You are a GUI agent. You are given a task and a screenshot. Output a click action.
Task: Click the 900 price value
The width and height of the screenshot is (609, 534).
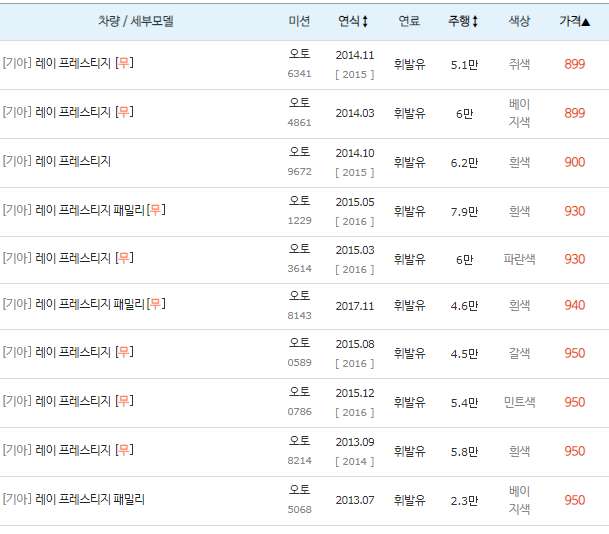click(x=574, y=162)
